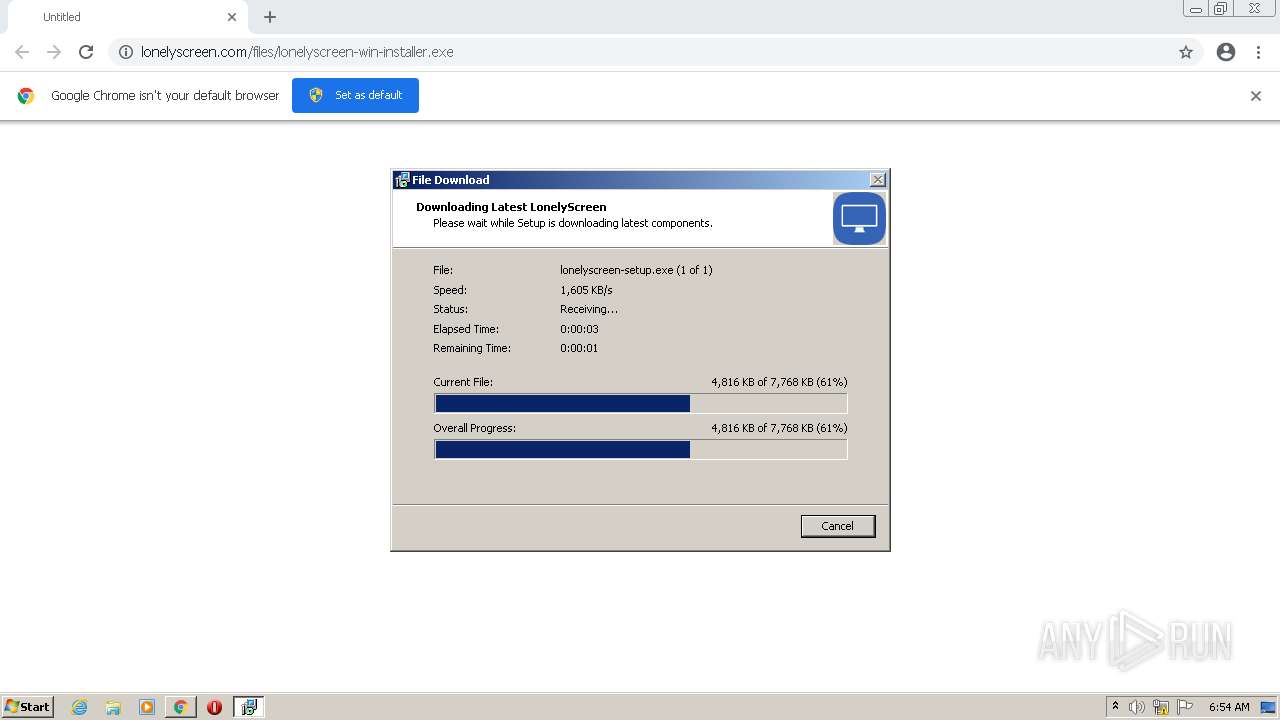This screenshot has width=1280, height=720.
Task: Click the Chrome logo in the infobar
Action: (26, 96)
